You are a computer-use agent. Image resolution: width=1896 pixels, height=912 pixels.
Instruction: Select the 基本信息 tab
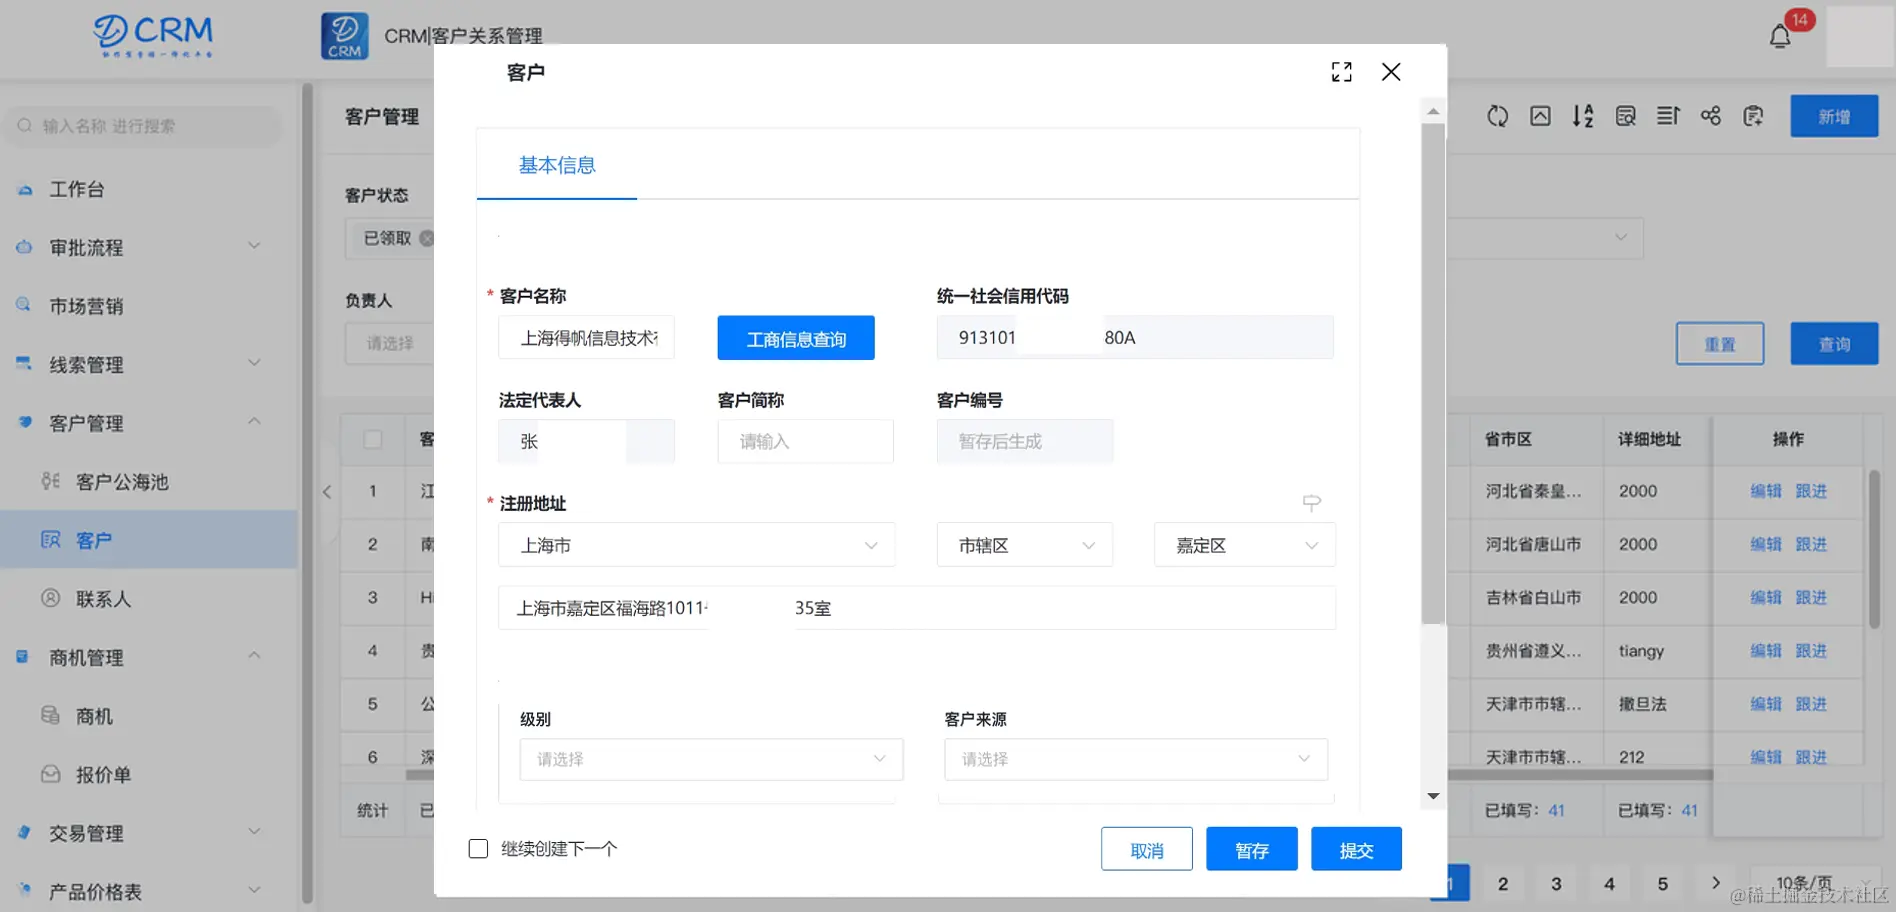point(557,165)
